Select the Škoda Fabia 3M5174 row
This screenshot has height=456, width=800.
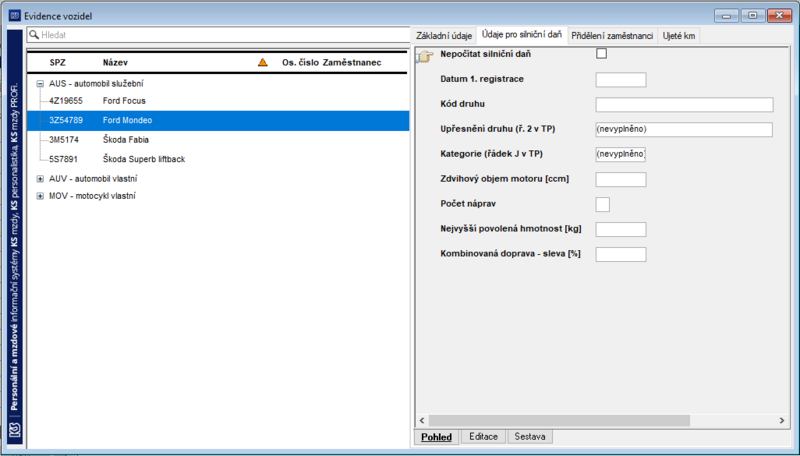(218, 140)
